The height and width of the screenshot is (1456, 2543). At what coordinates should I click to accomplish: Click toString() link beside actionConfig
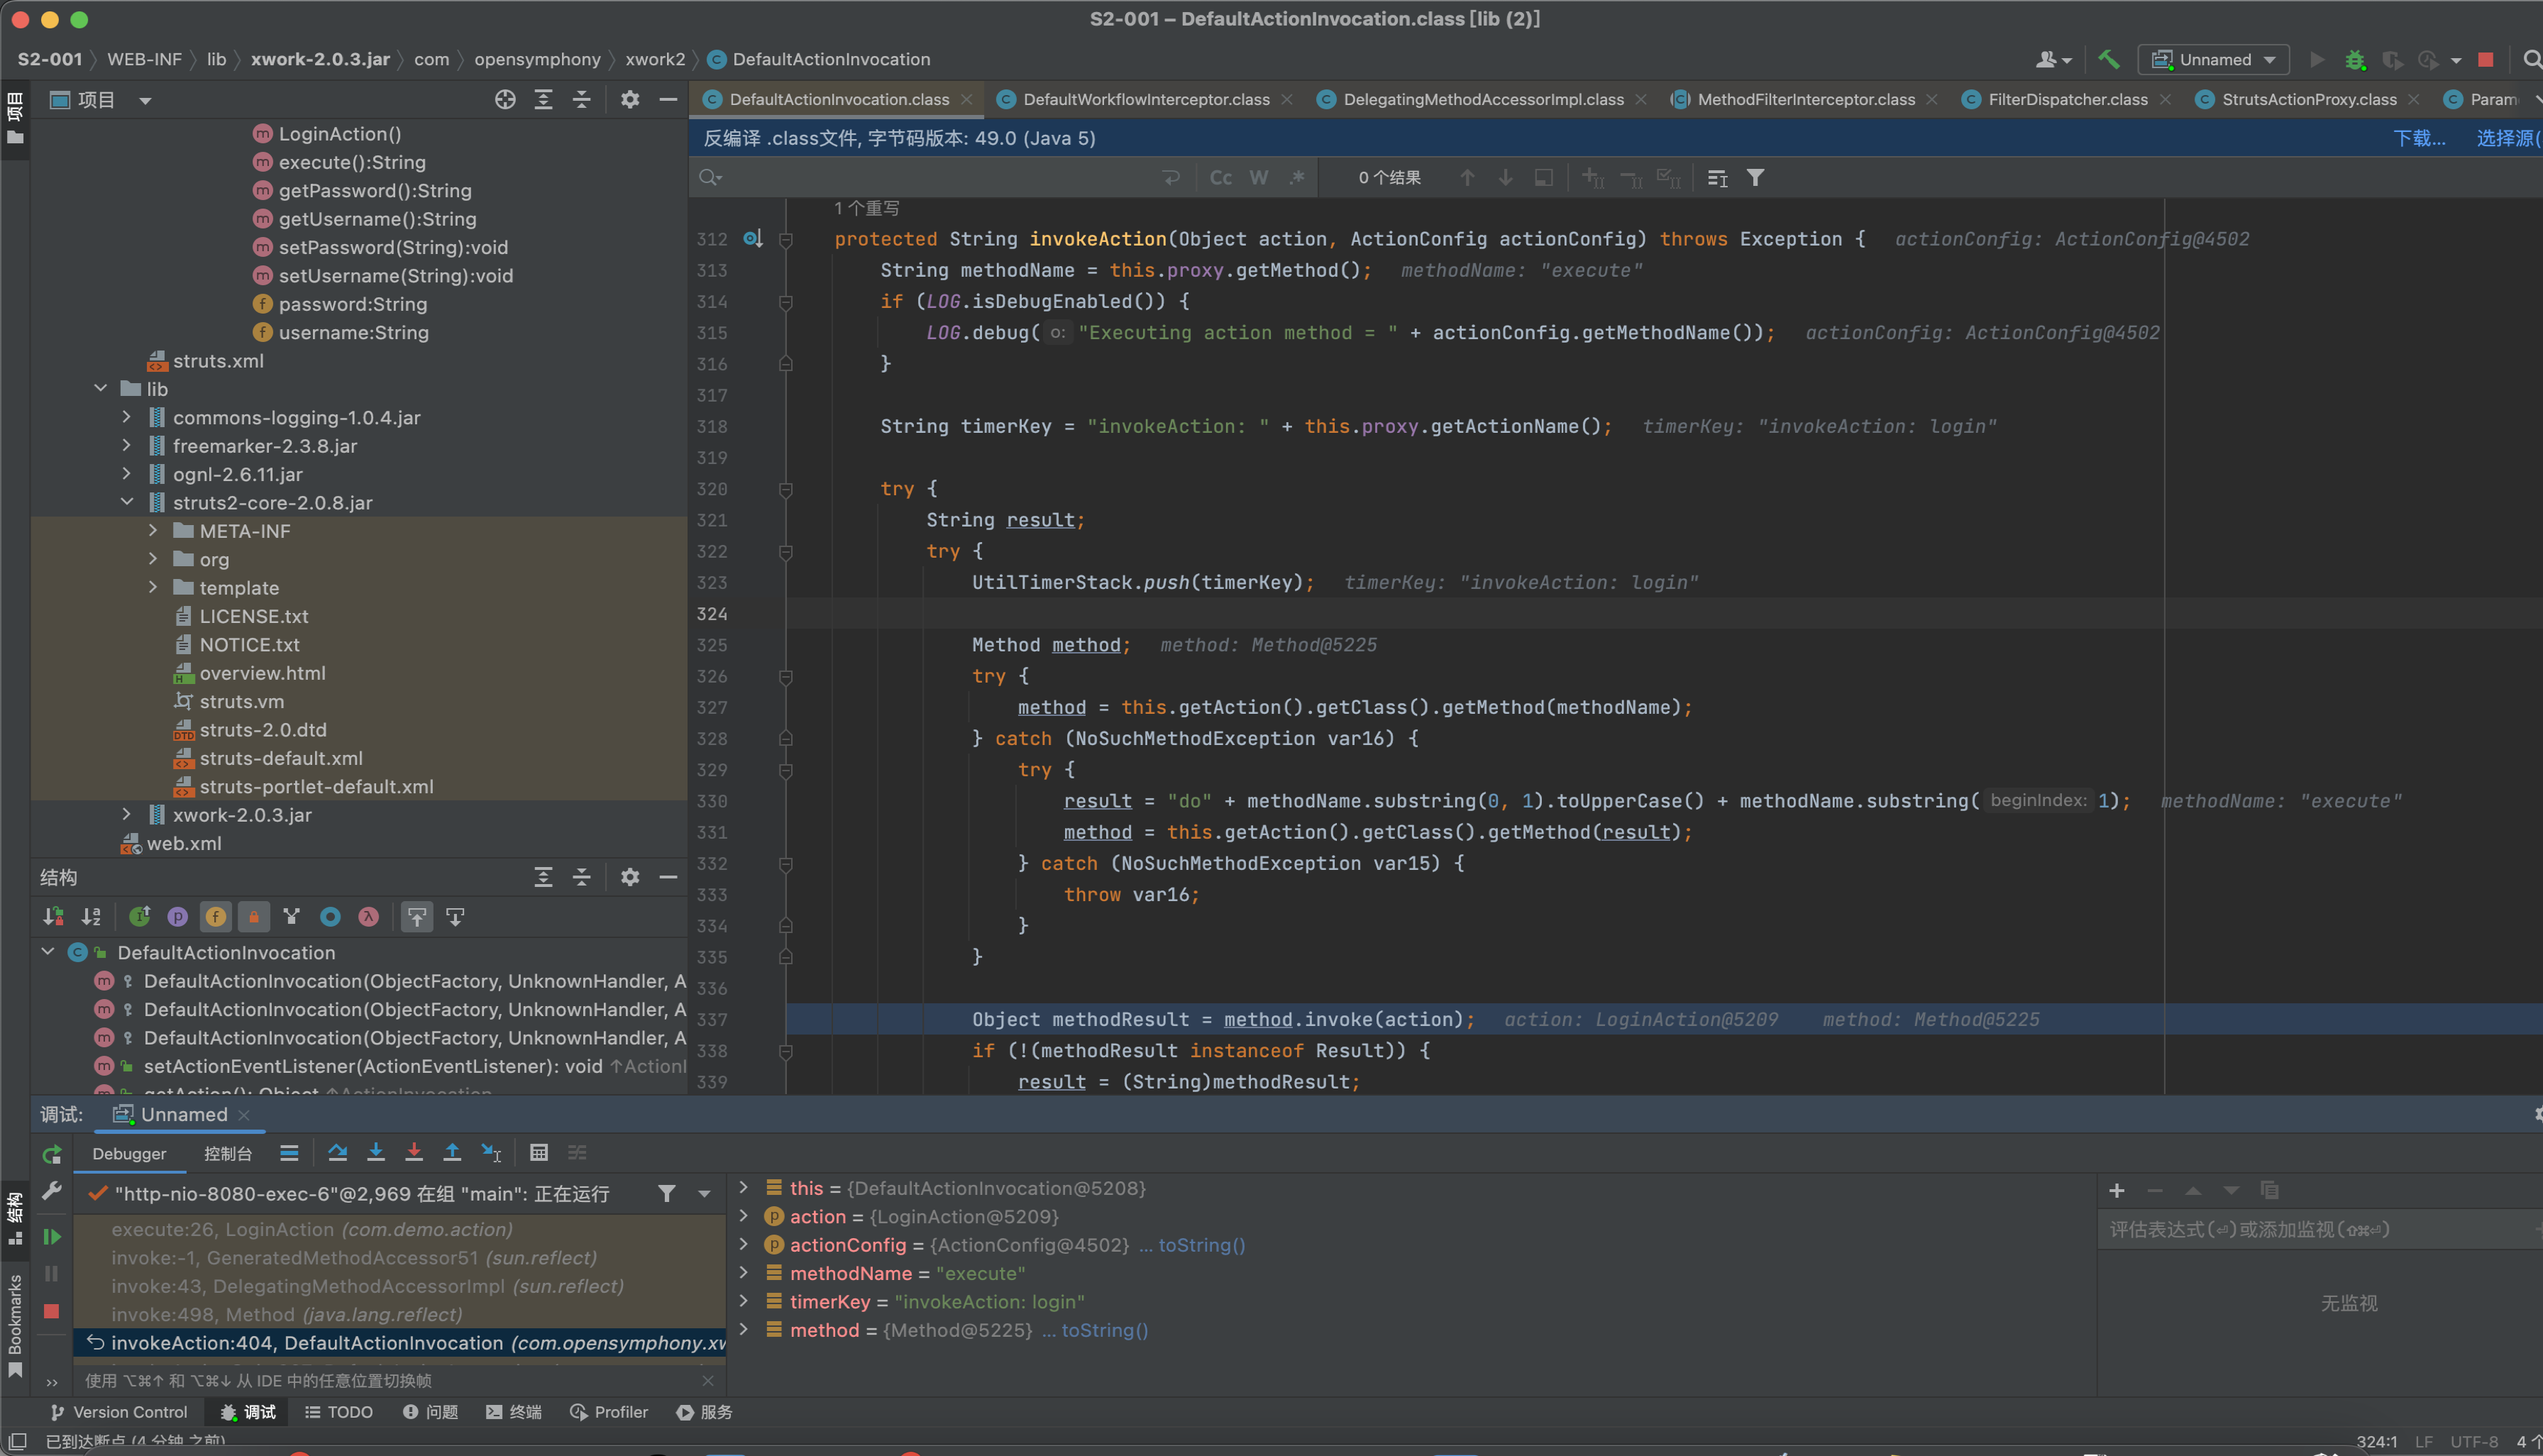click(x=1202, y=1245)
